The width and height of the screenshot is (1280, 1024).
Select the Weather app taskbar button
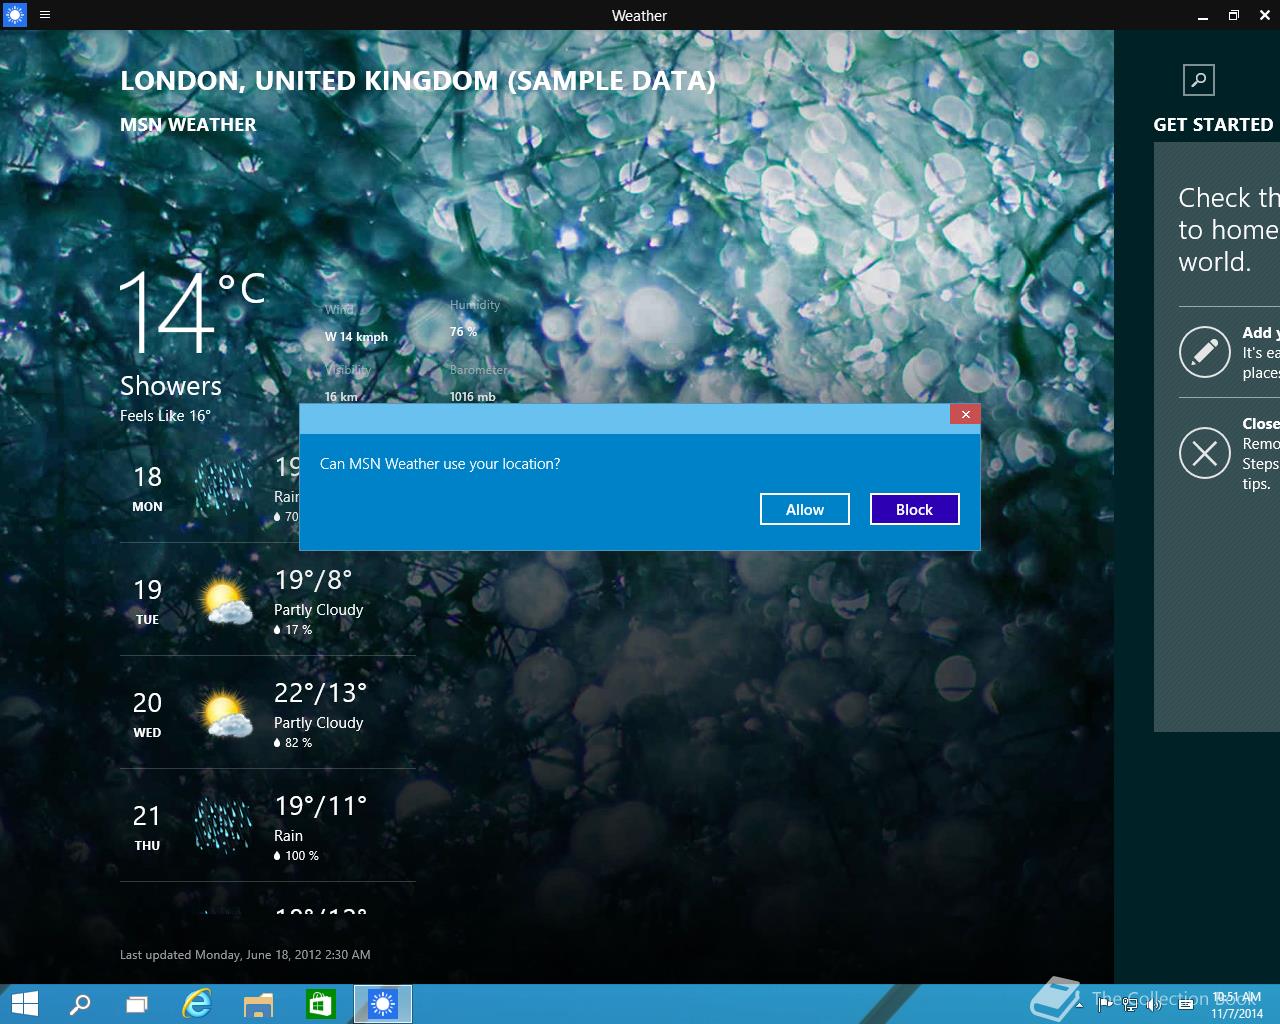pos(383,1004)
